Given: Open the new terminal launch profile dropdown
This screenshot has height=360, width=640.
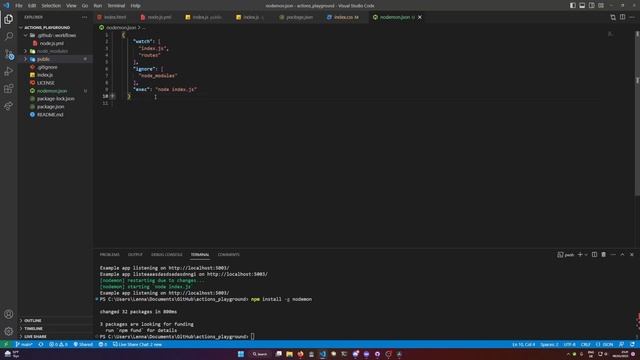Looking at the screenshot, I should pos(586,255).
